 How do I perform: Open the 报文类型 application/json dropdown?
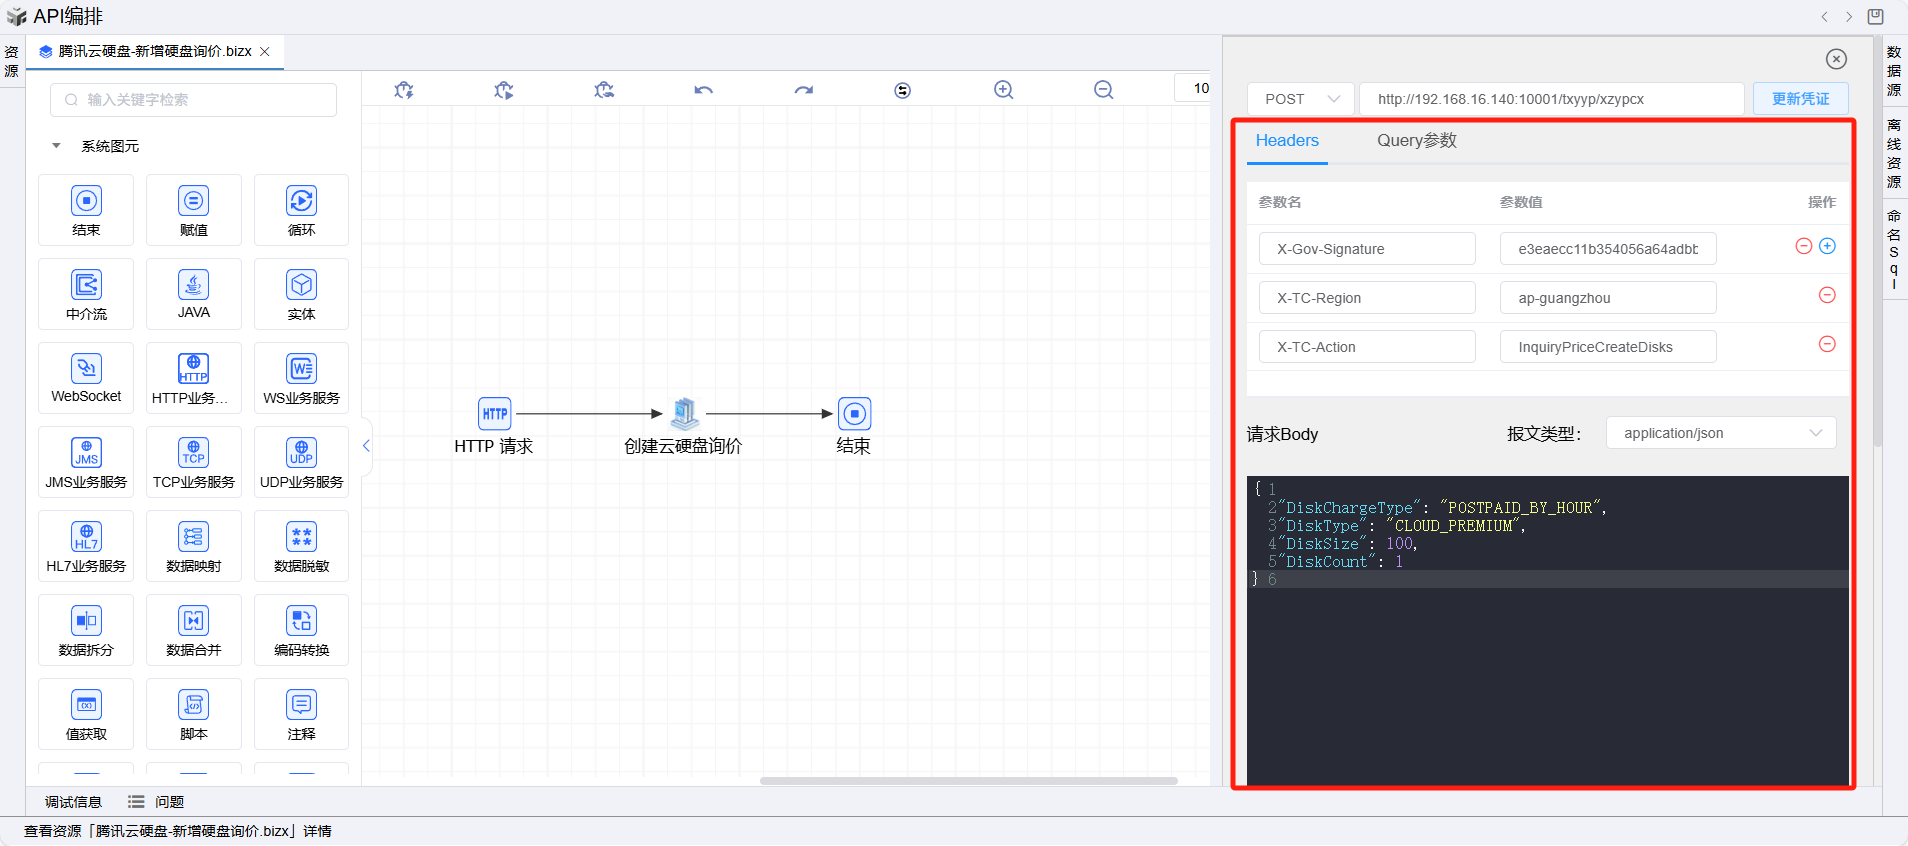(1721, 433)
